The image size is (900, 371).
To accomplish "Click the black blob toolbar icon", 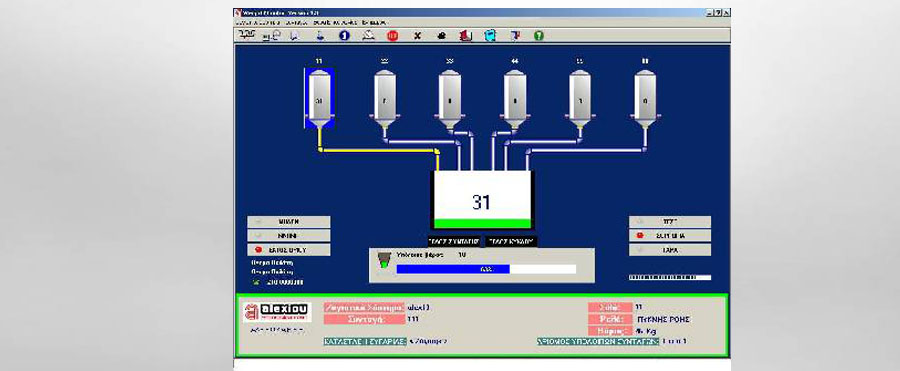I will 441,36.
